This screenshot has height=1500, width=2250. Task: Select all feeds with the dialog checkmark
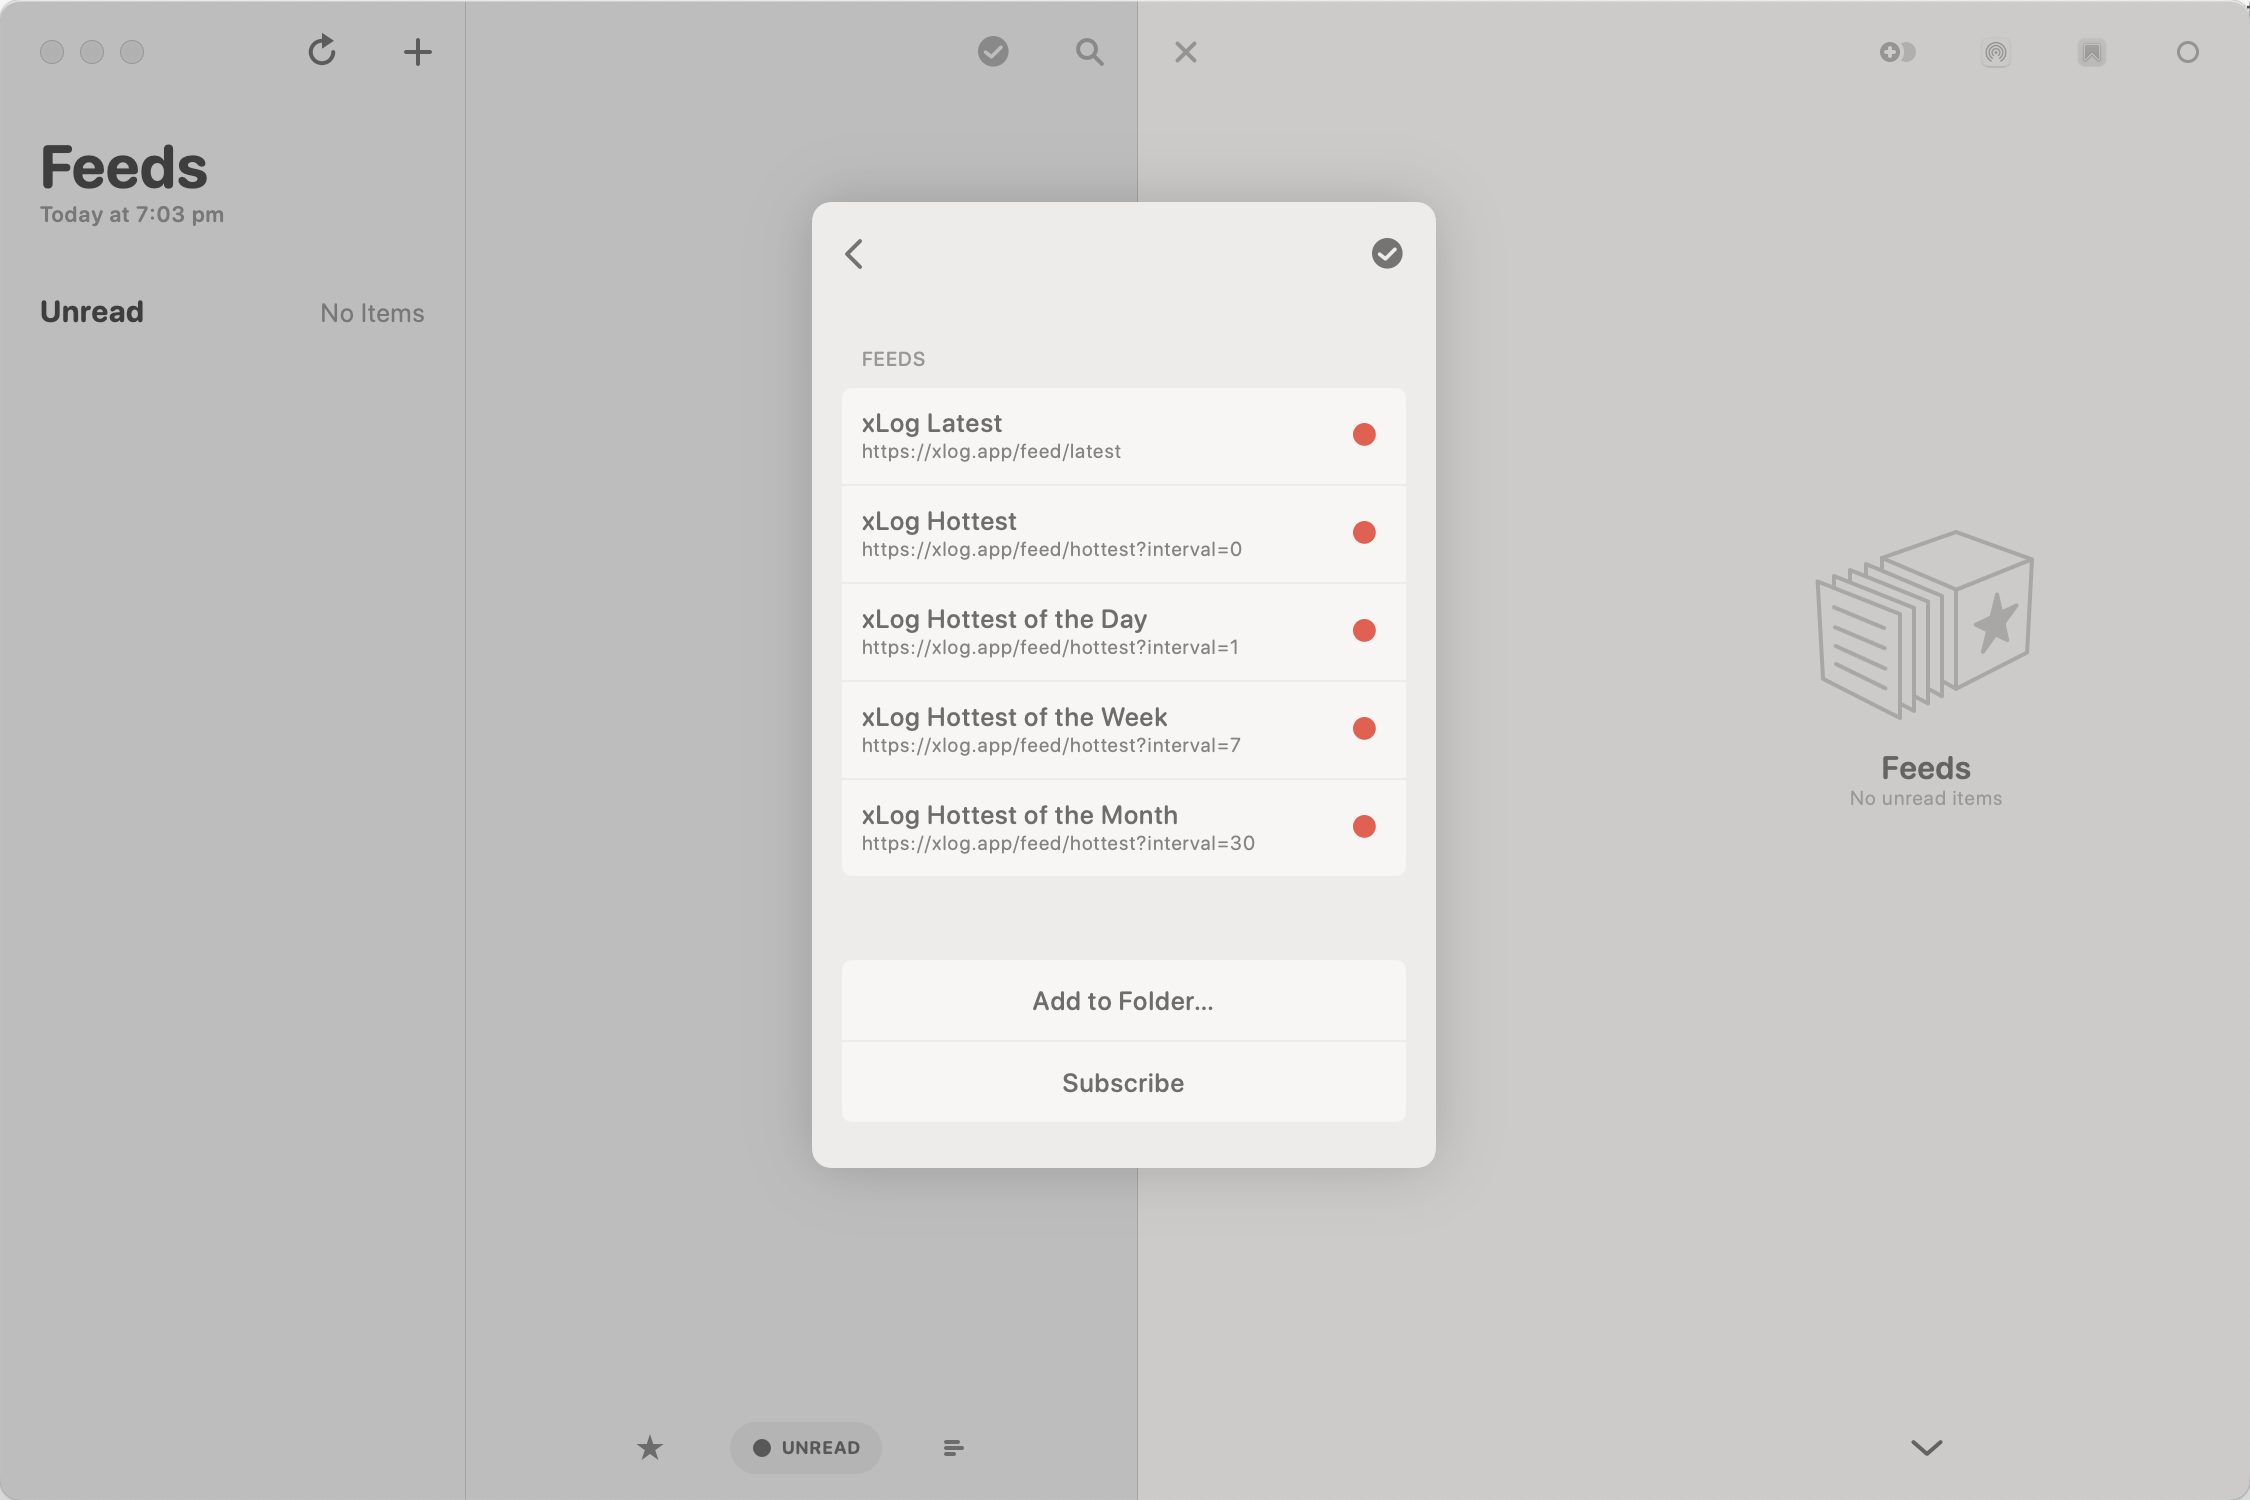point(1386,253)
